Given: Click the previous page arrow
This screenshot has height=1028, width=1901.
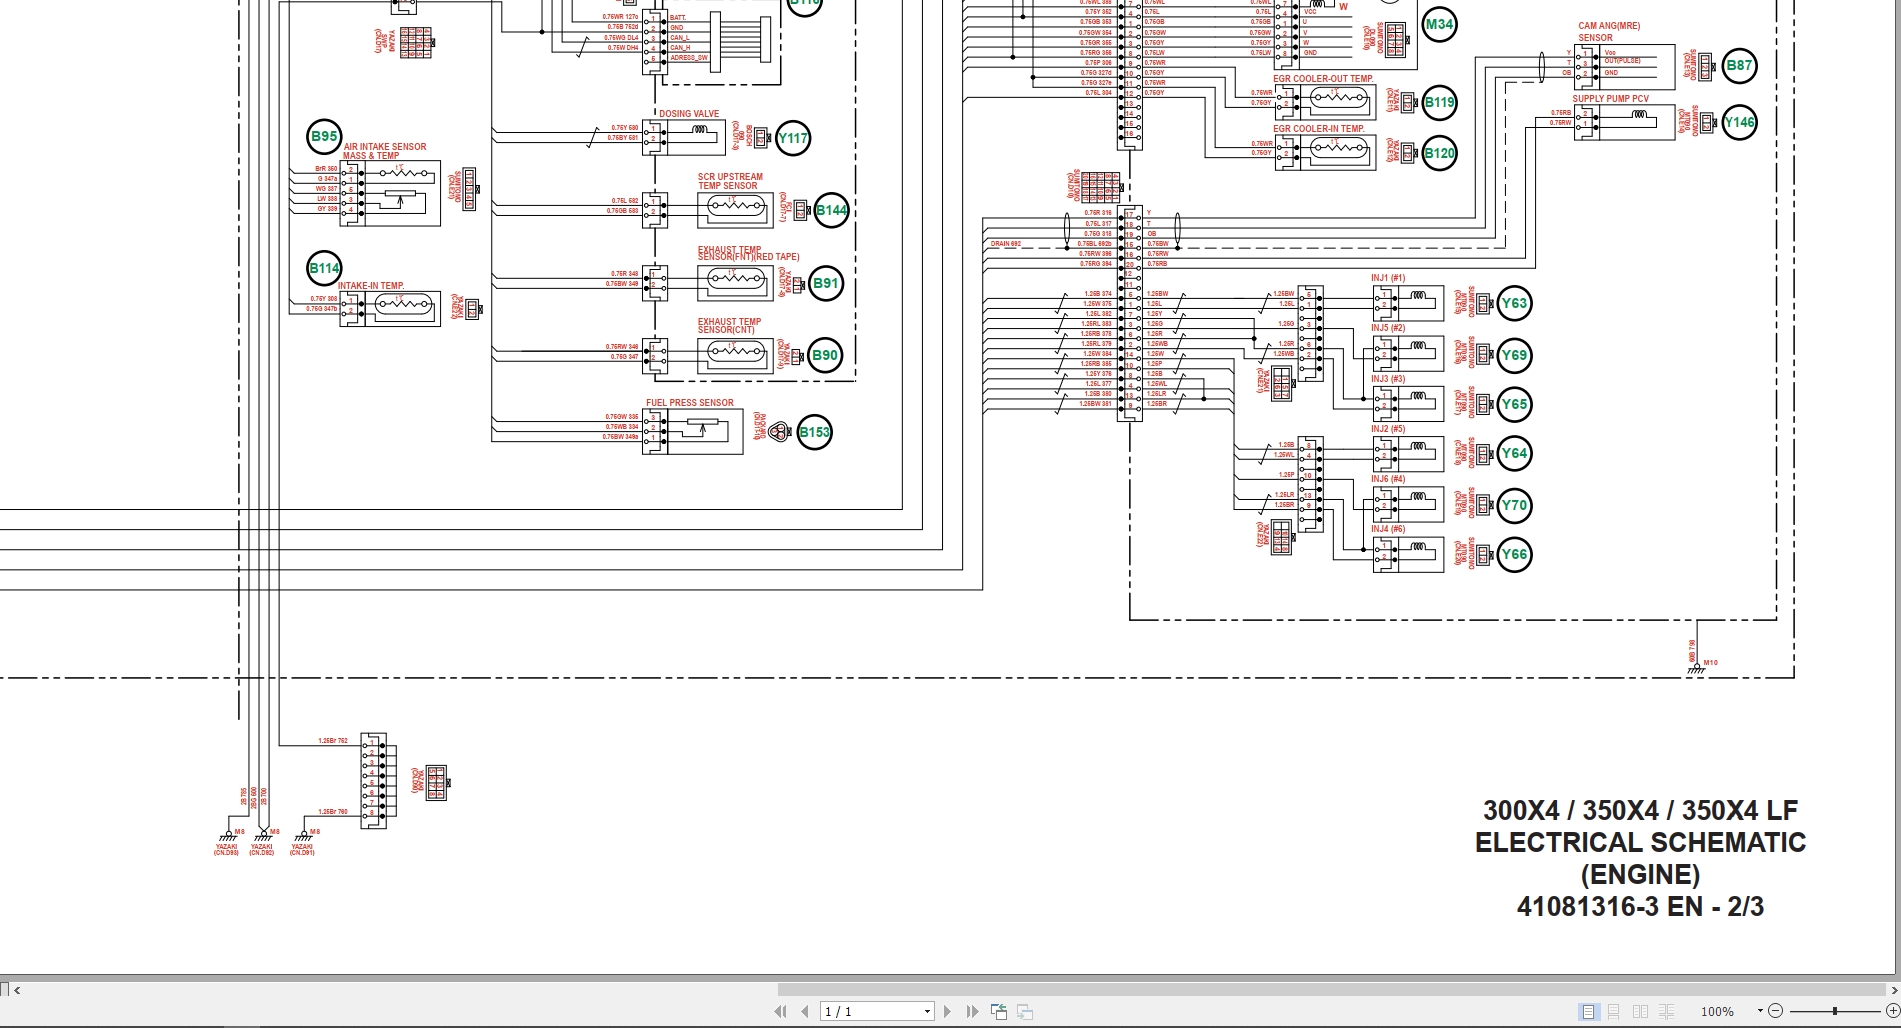Looking at the screenshot, I should point(805,1012).
